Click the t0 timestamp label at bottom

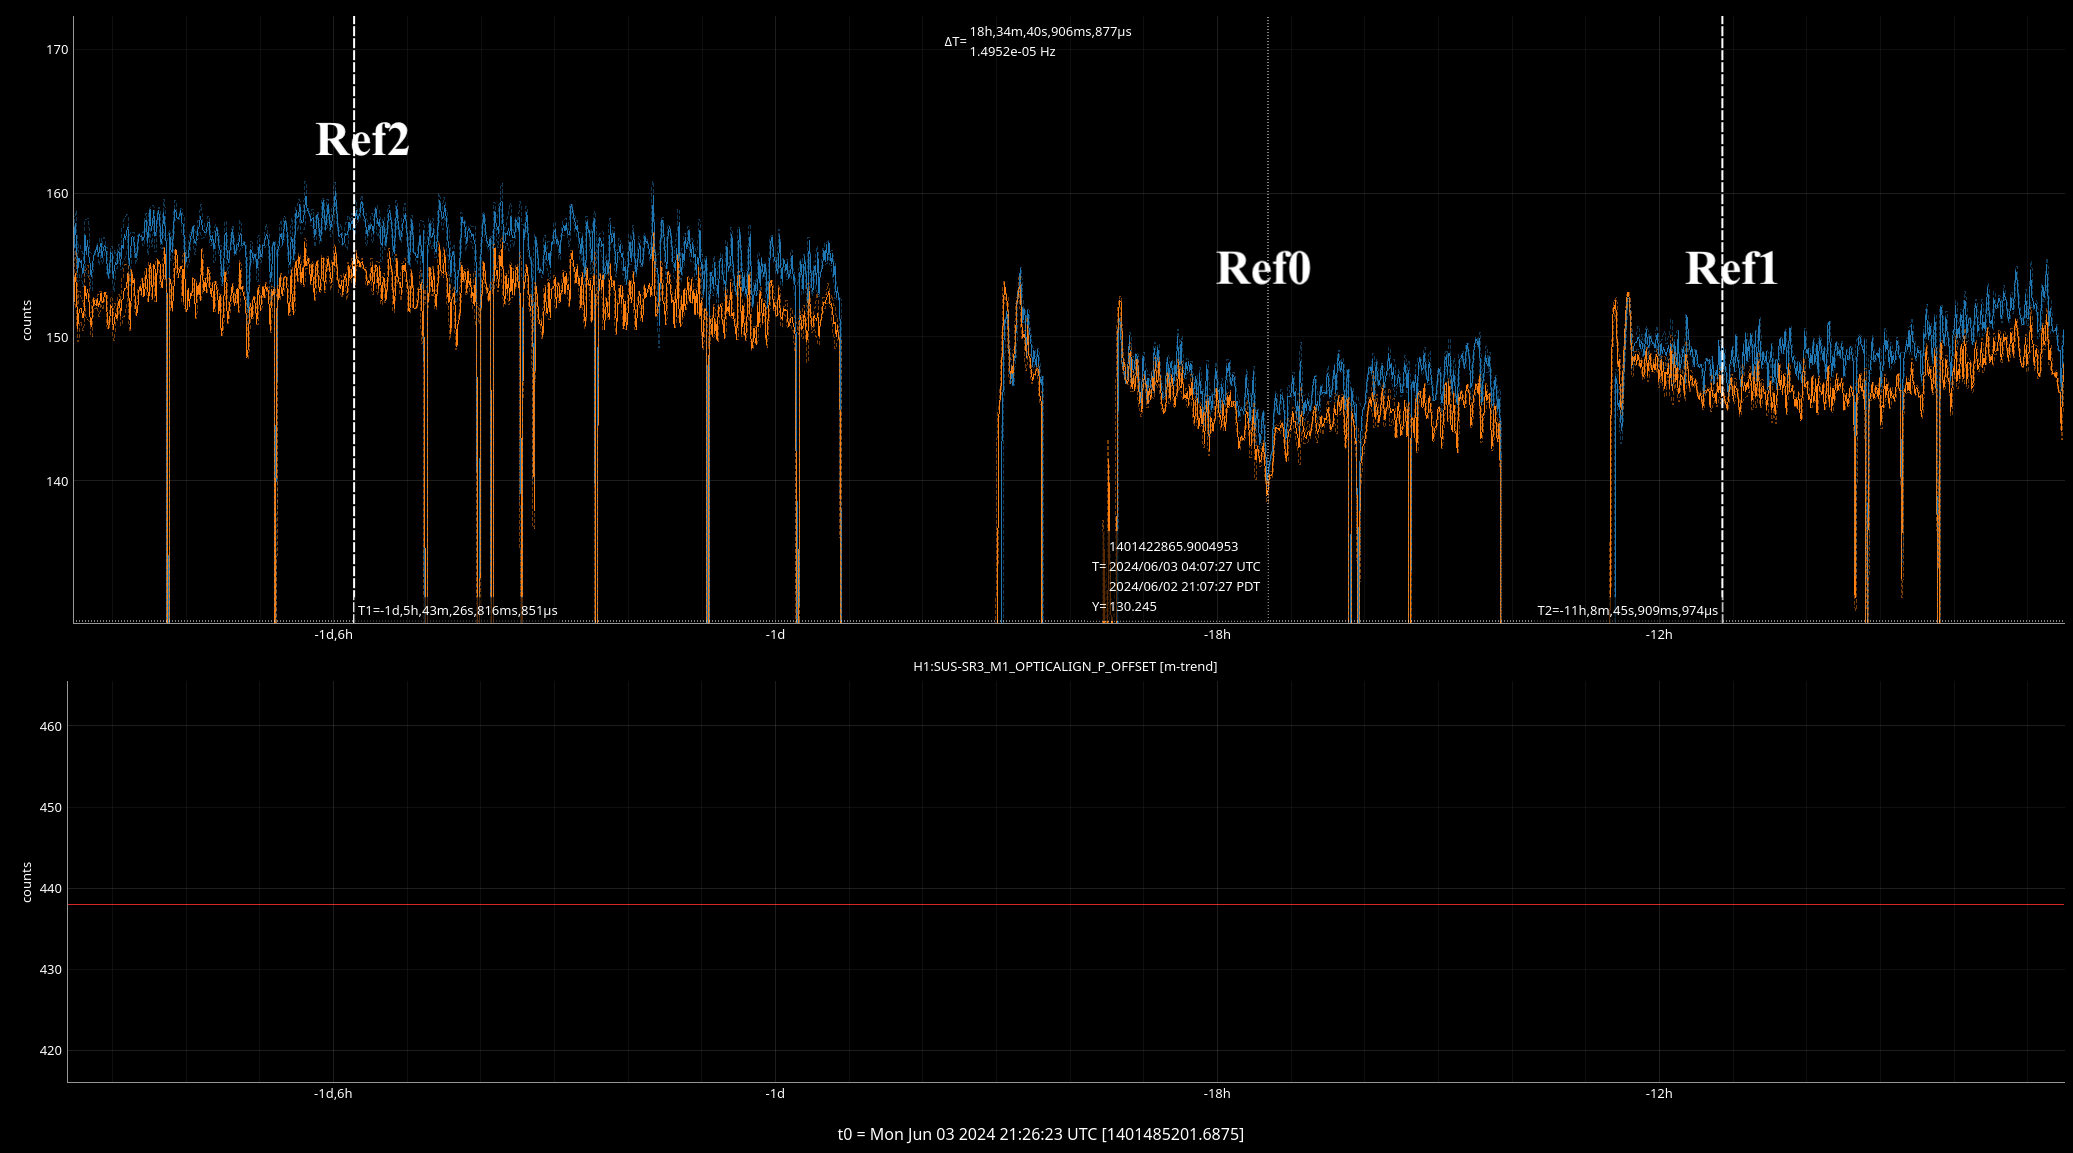click(x=1040, y=1134)
